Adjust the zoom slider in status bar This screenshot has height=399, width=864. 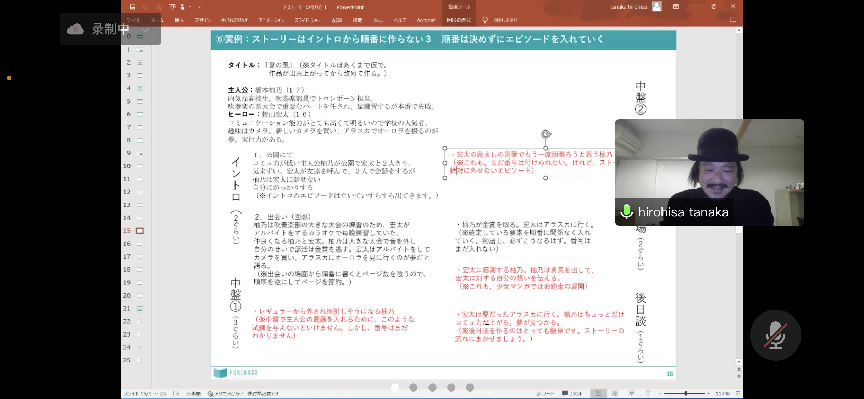click(686, 393)
